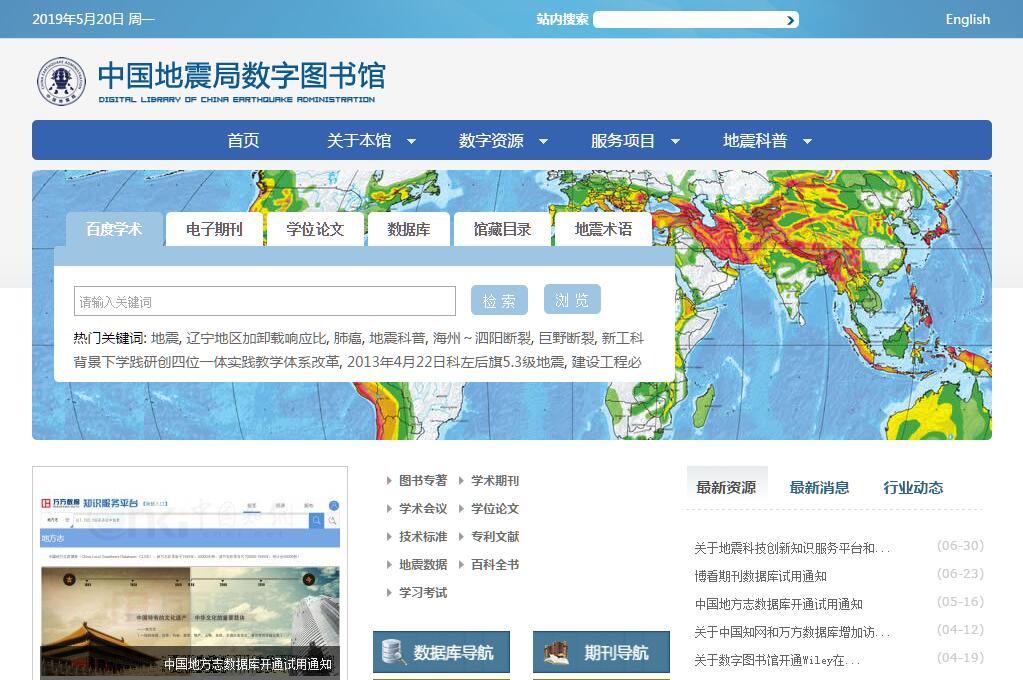Go to 首页 in the navigation bar

click(243, 141)
